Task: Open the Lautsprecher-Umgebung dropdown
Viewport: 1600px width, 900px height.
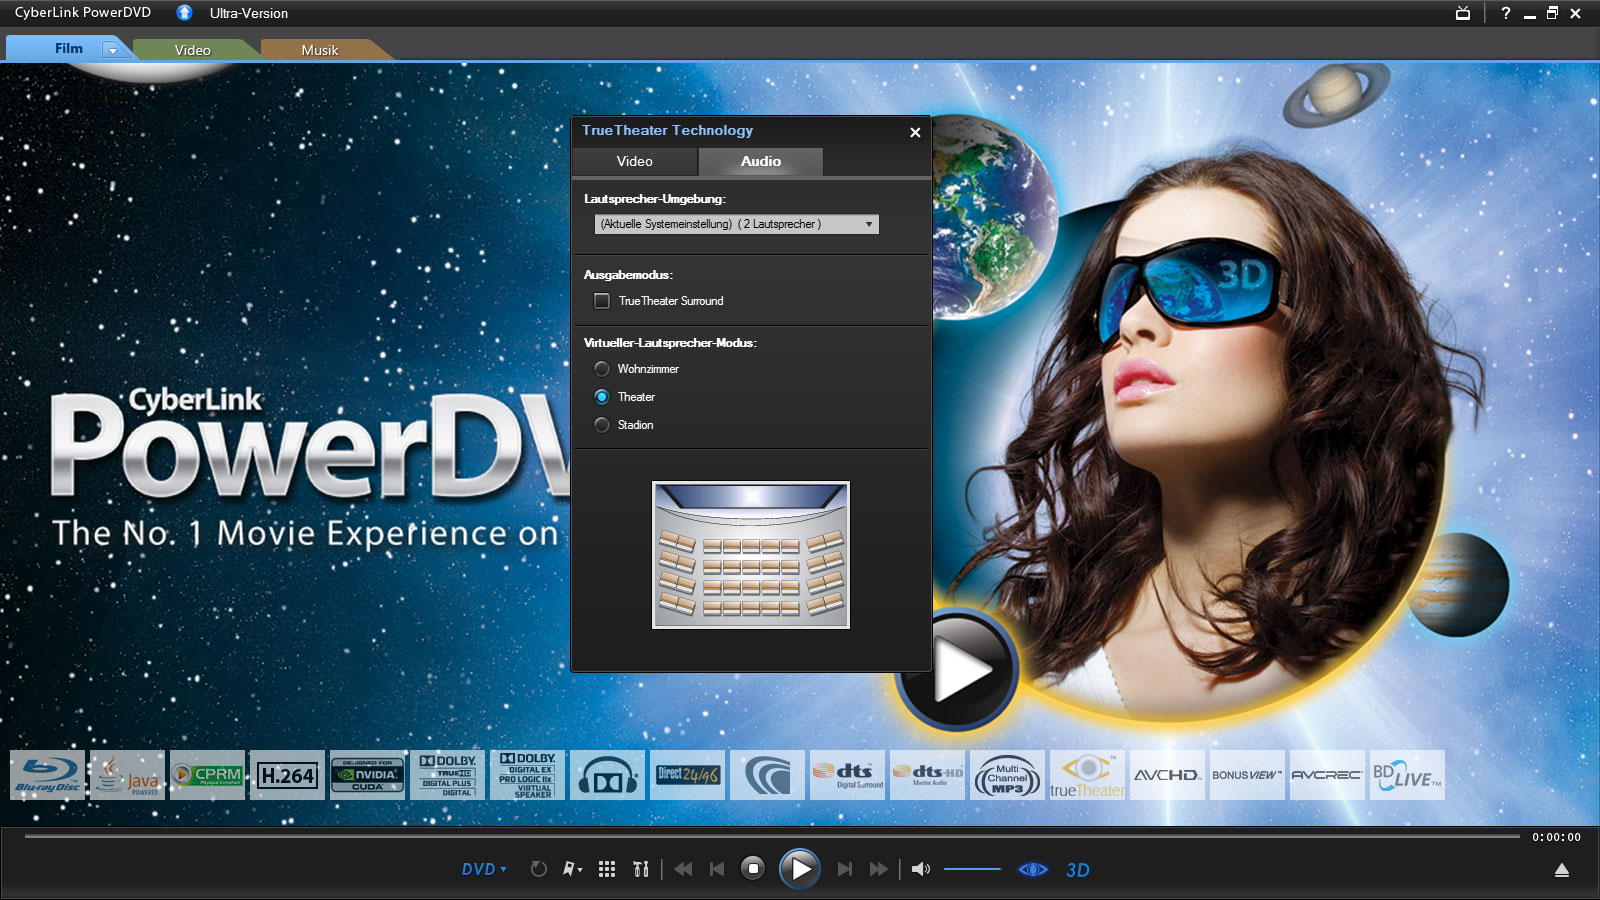Action: pyautogui.click(x=737, y=224)
